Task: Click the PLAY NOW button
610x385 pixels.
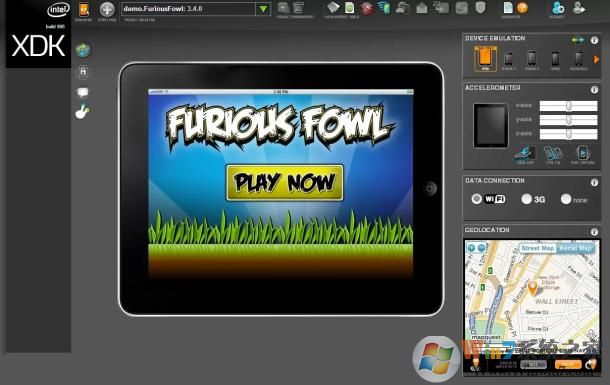Action: click(x=285, y=183)
